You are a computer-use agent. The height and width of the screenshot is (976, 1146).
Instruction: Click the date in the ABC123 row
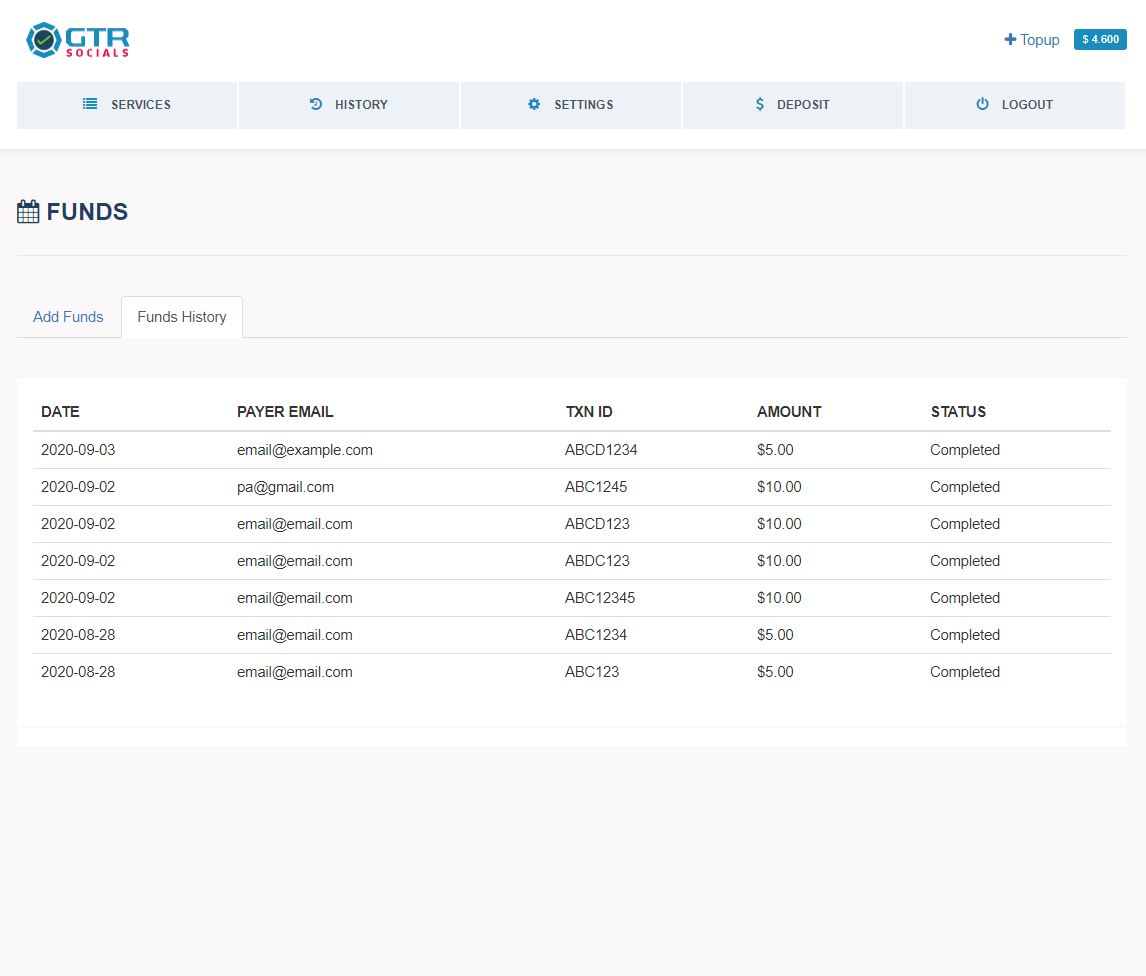[78, 672]
